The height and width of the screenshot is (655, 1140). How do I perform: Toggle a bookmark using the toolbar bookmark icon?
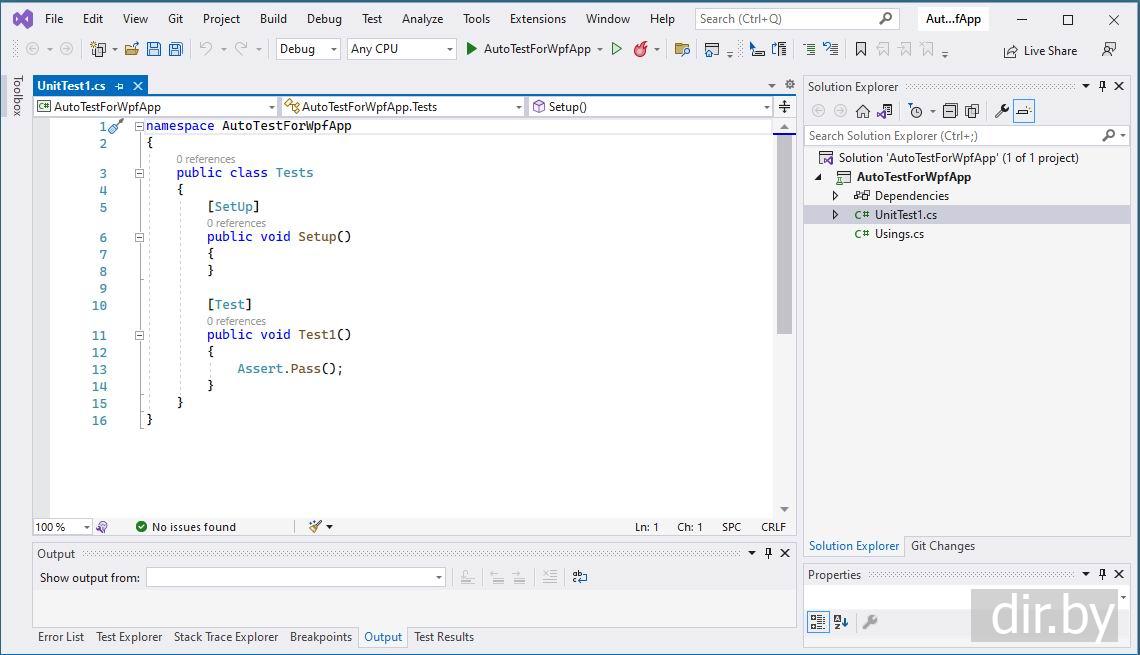tap(860, 49)
